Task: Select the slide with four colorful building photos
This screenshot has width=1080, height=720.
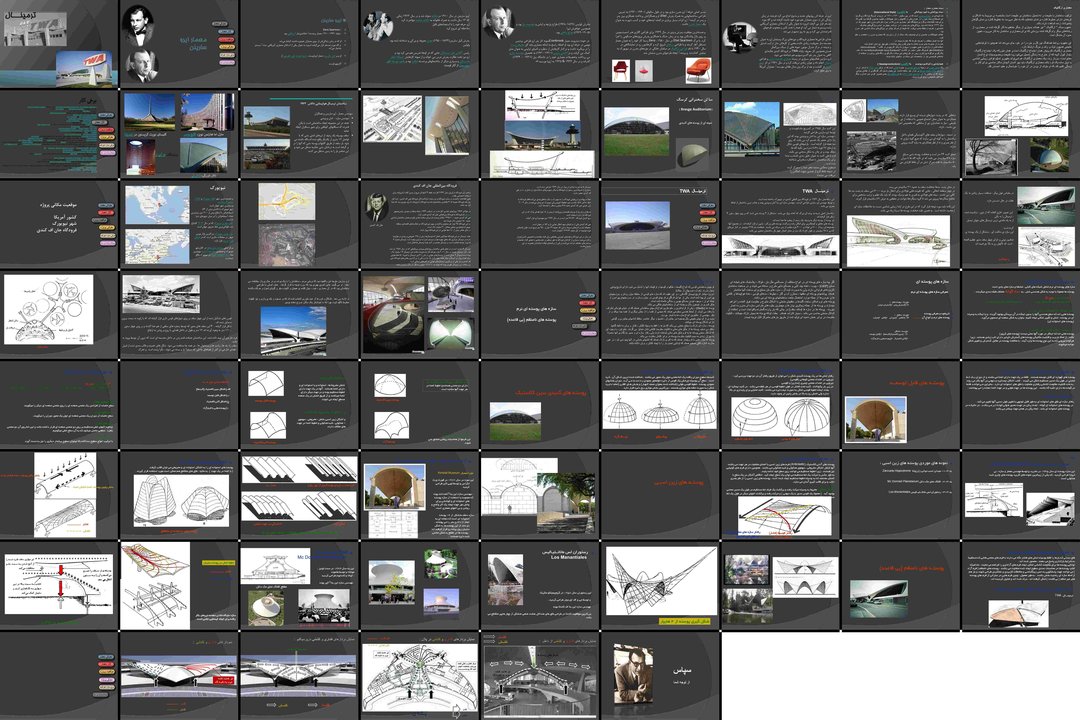Action: click(179, 134)
